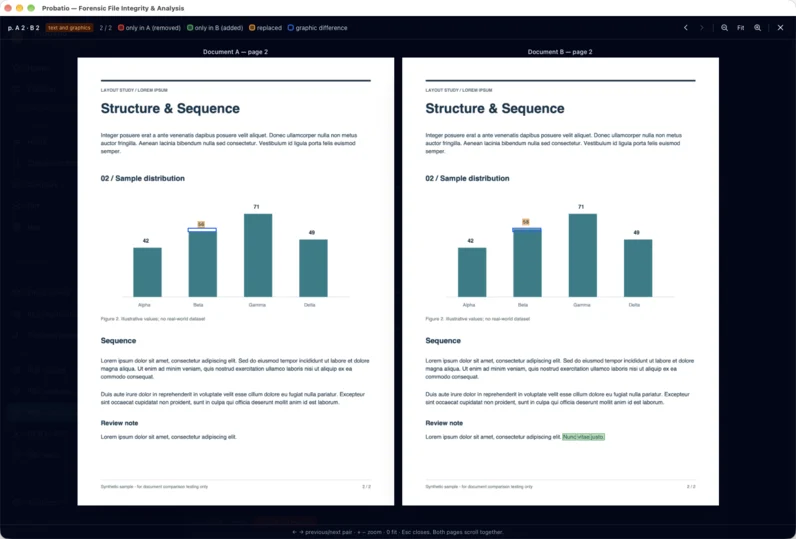
Task: Click the 'text and graphics' badge
Action: pos(69,28)
